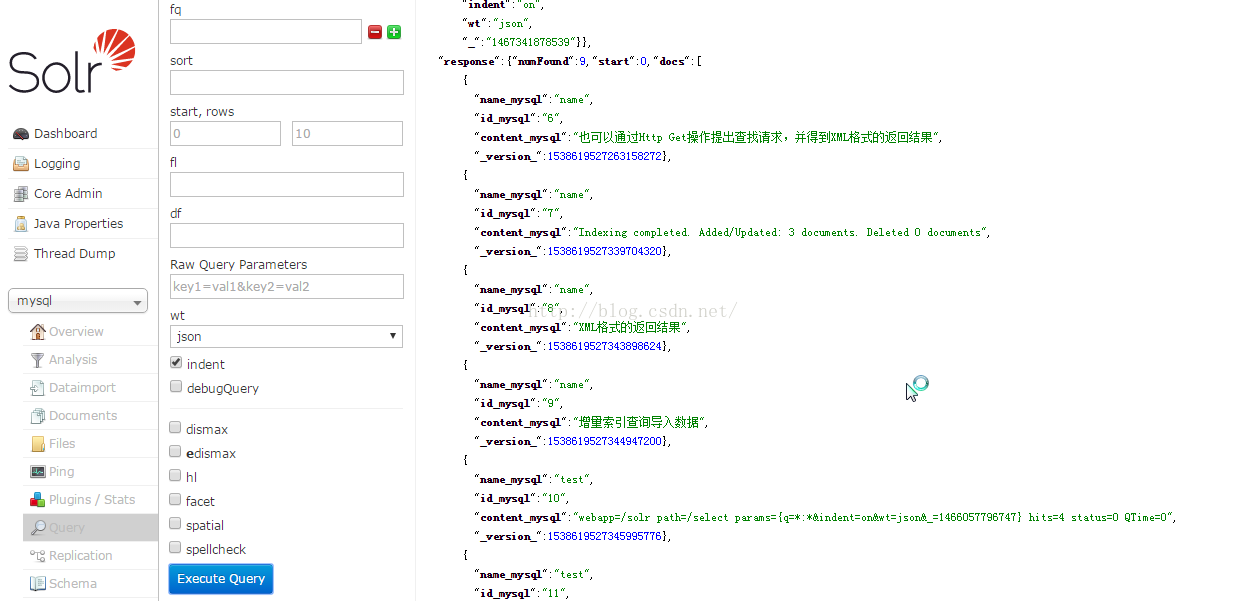The height and width of the screenshot is (601, 1246).
Task: Click the Core Admin icon
Action: [20, 194]
